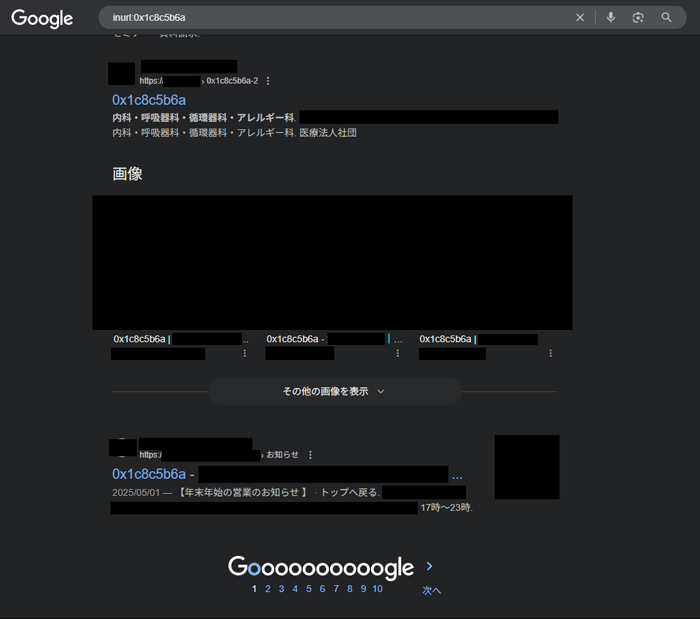
Task: Open third image caption 0x1c8c5b6a |
Action: coord(448,339)
